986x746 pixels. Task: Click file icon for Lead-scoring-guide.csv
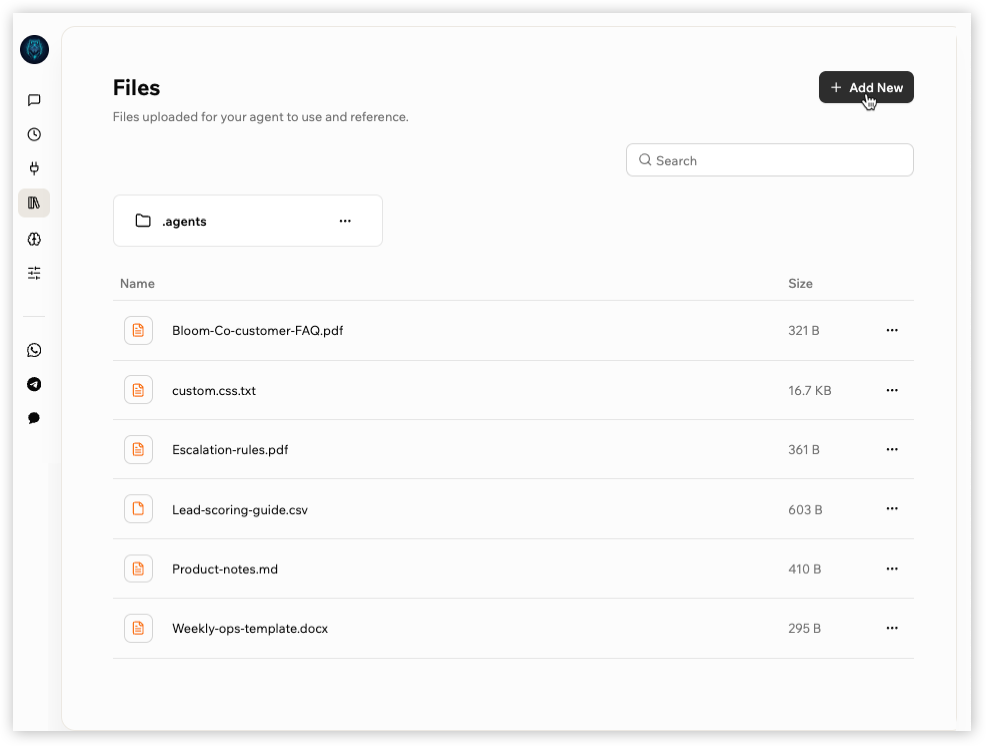(x=138, y=509)
